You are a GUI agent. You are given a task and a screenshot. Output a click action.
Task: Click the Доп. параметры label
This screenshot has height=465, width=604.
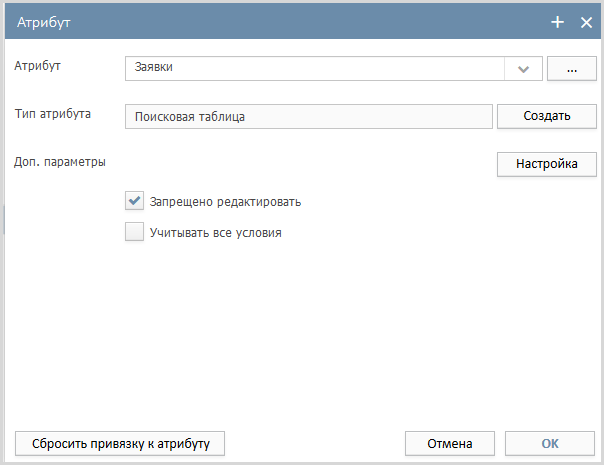coord(60,162)
